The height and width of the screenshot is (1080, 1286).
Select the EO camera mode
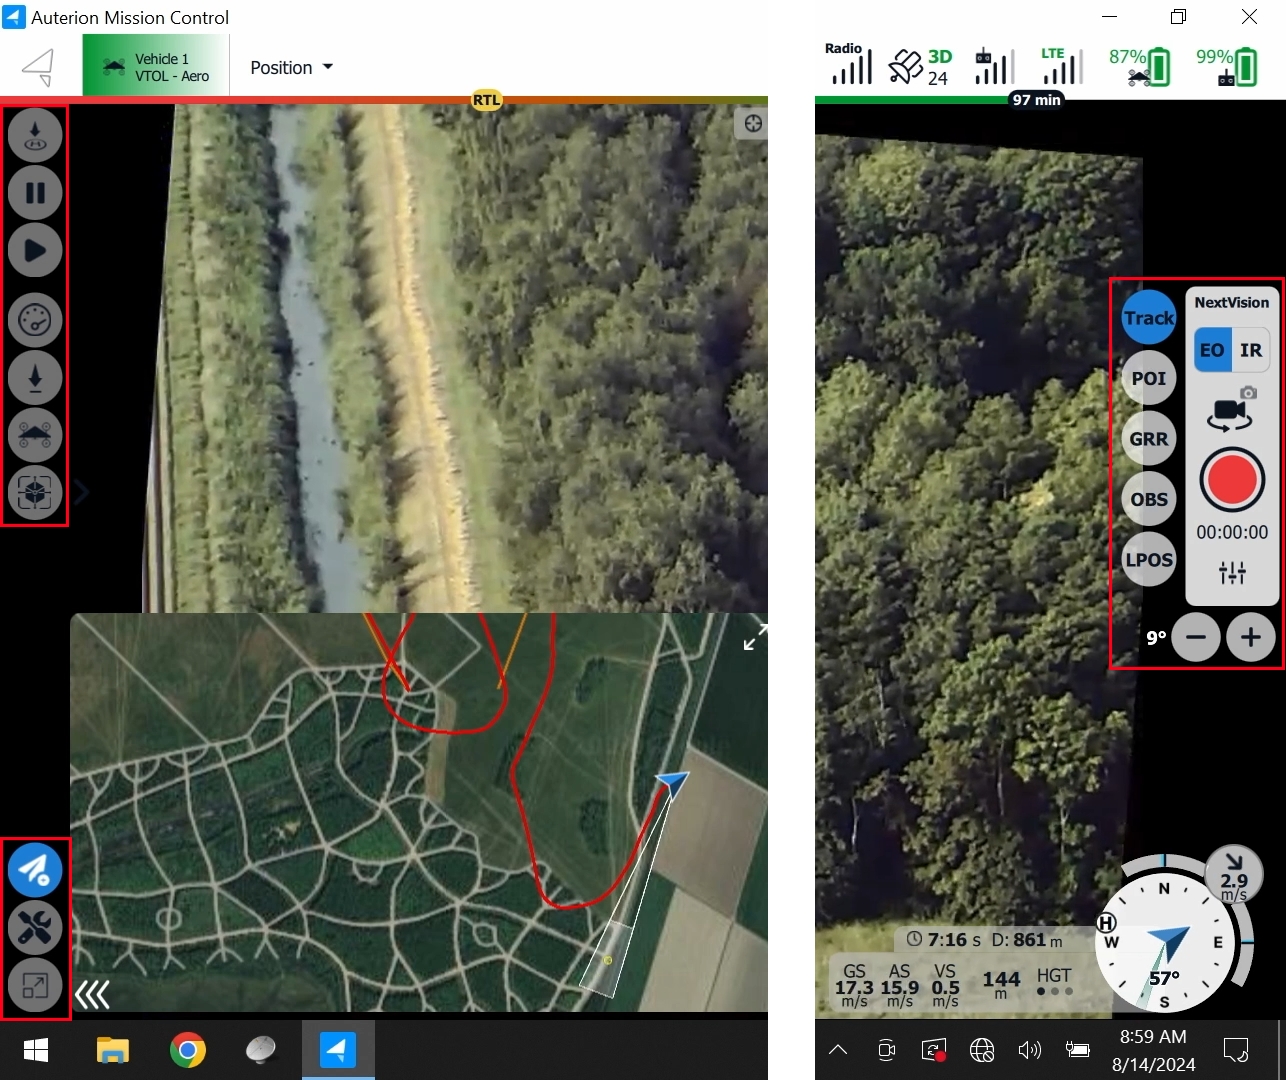click(x=1212, y=350)
